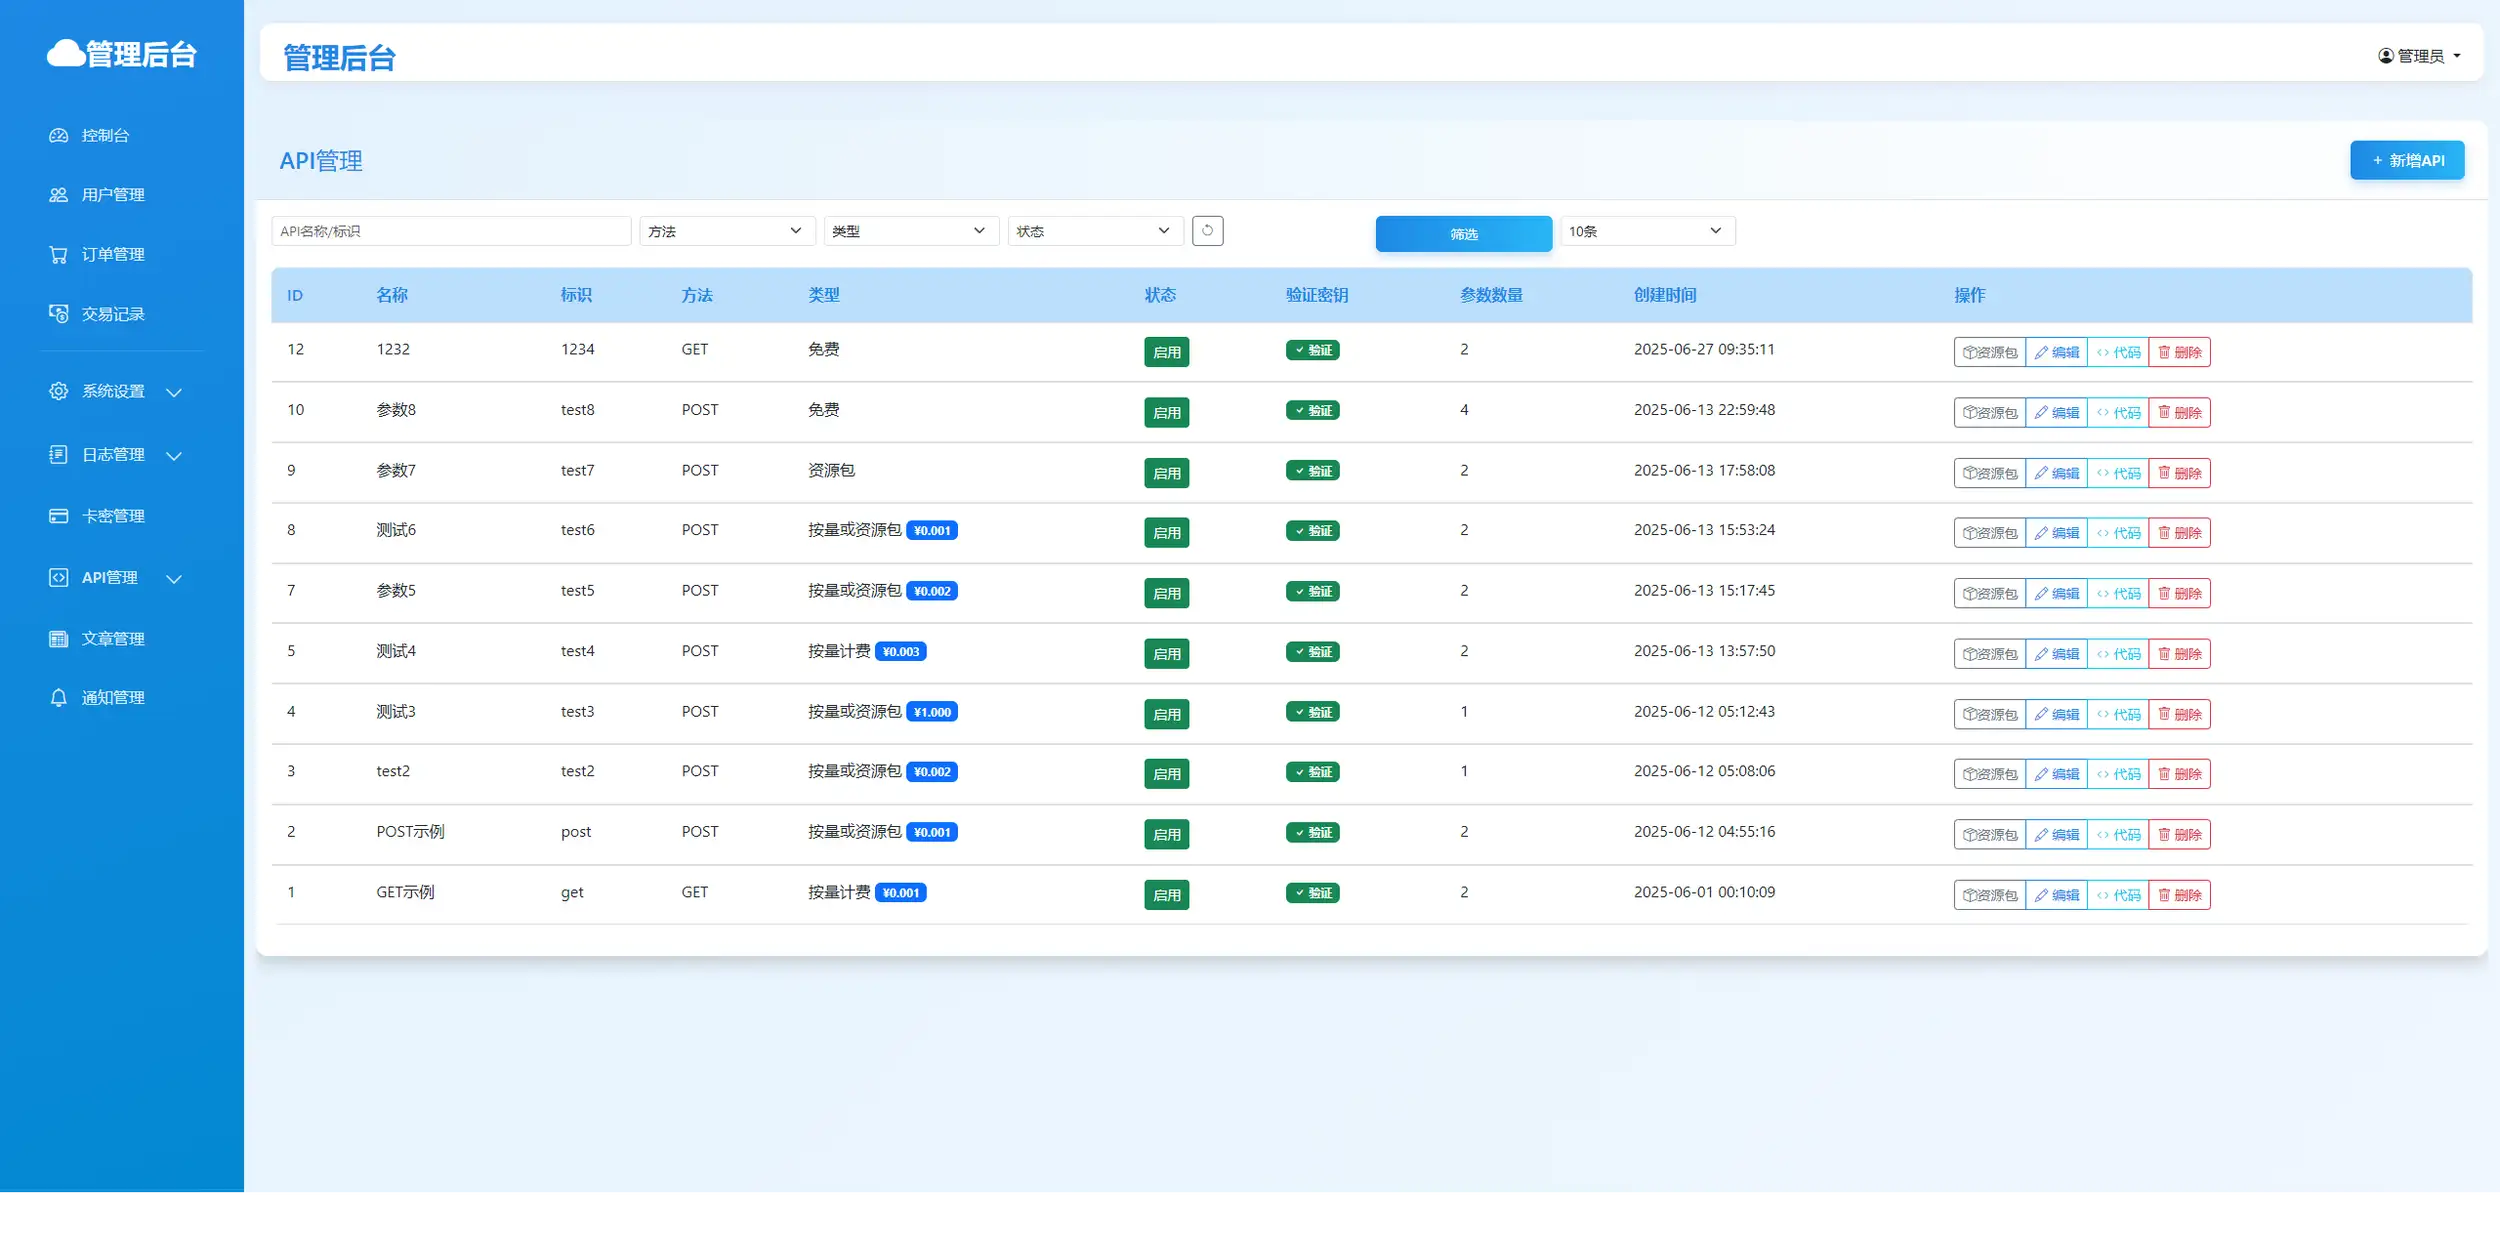Click the refresh icon beside the status filter
2500x1241 pixels.
coord(1207,231)
